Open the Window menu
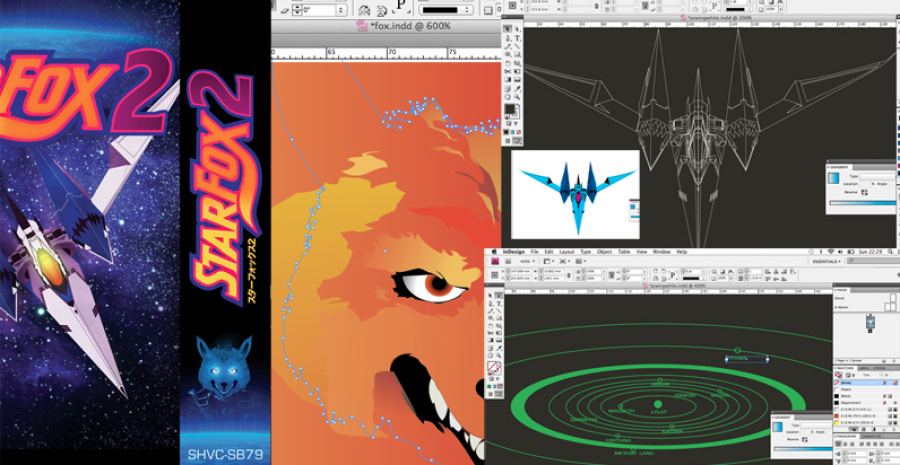Viewport: 900px width, 465px height. click(661, 251)
